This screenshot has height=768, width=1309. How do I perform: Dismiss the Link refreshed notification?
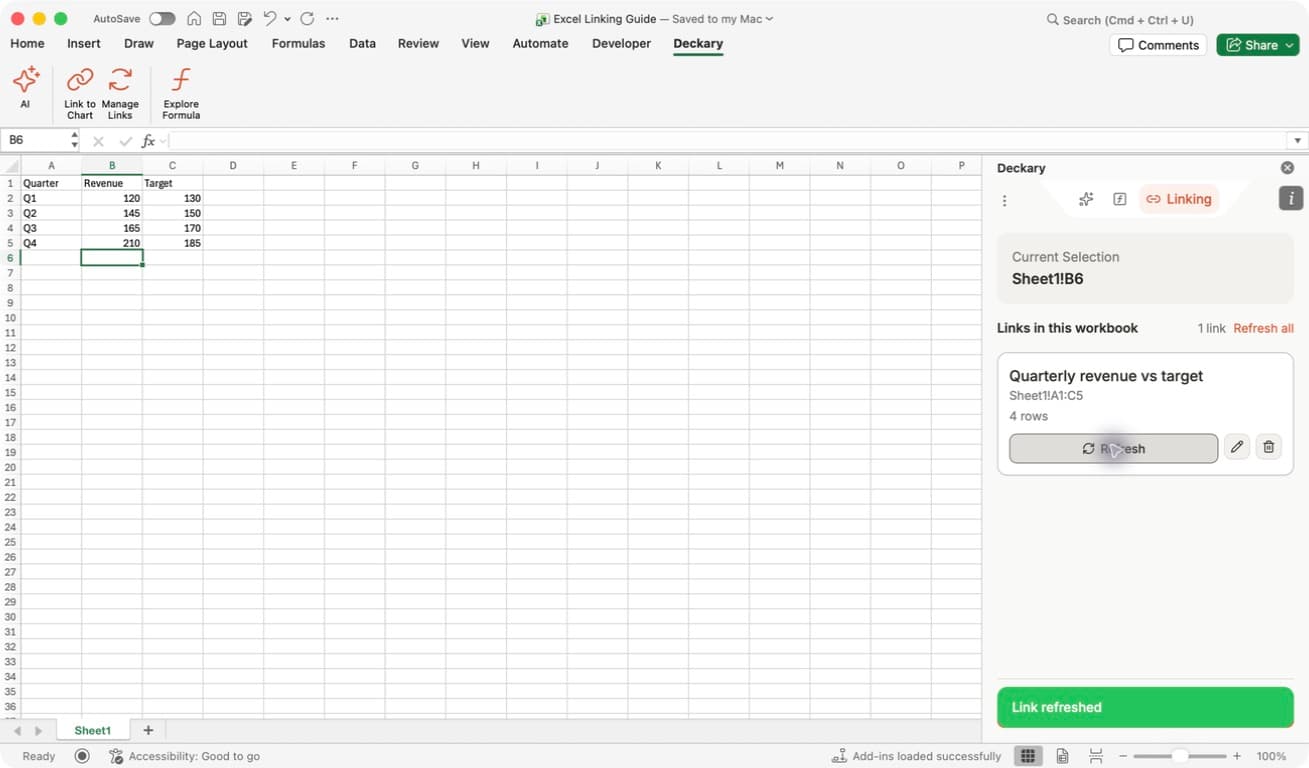[1145, 707]
